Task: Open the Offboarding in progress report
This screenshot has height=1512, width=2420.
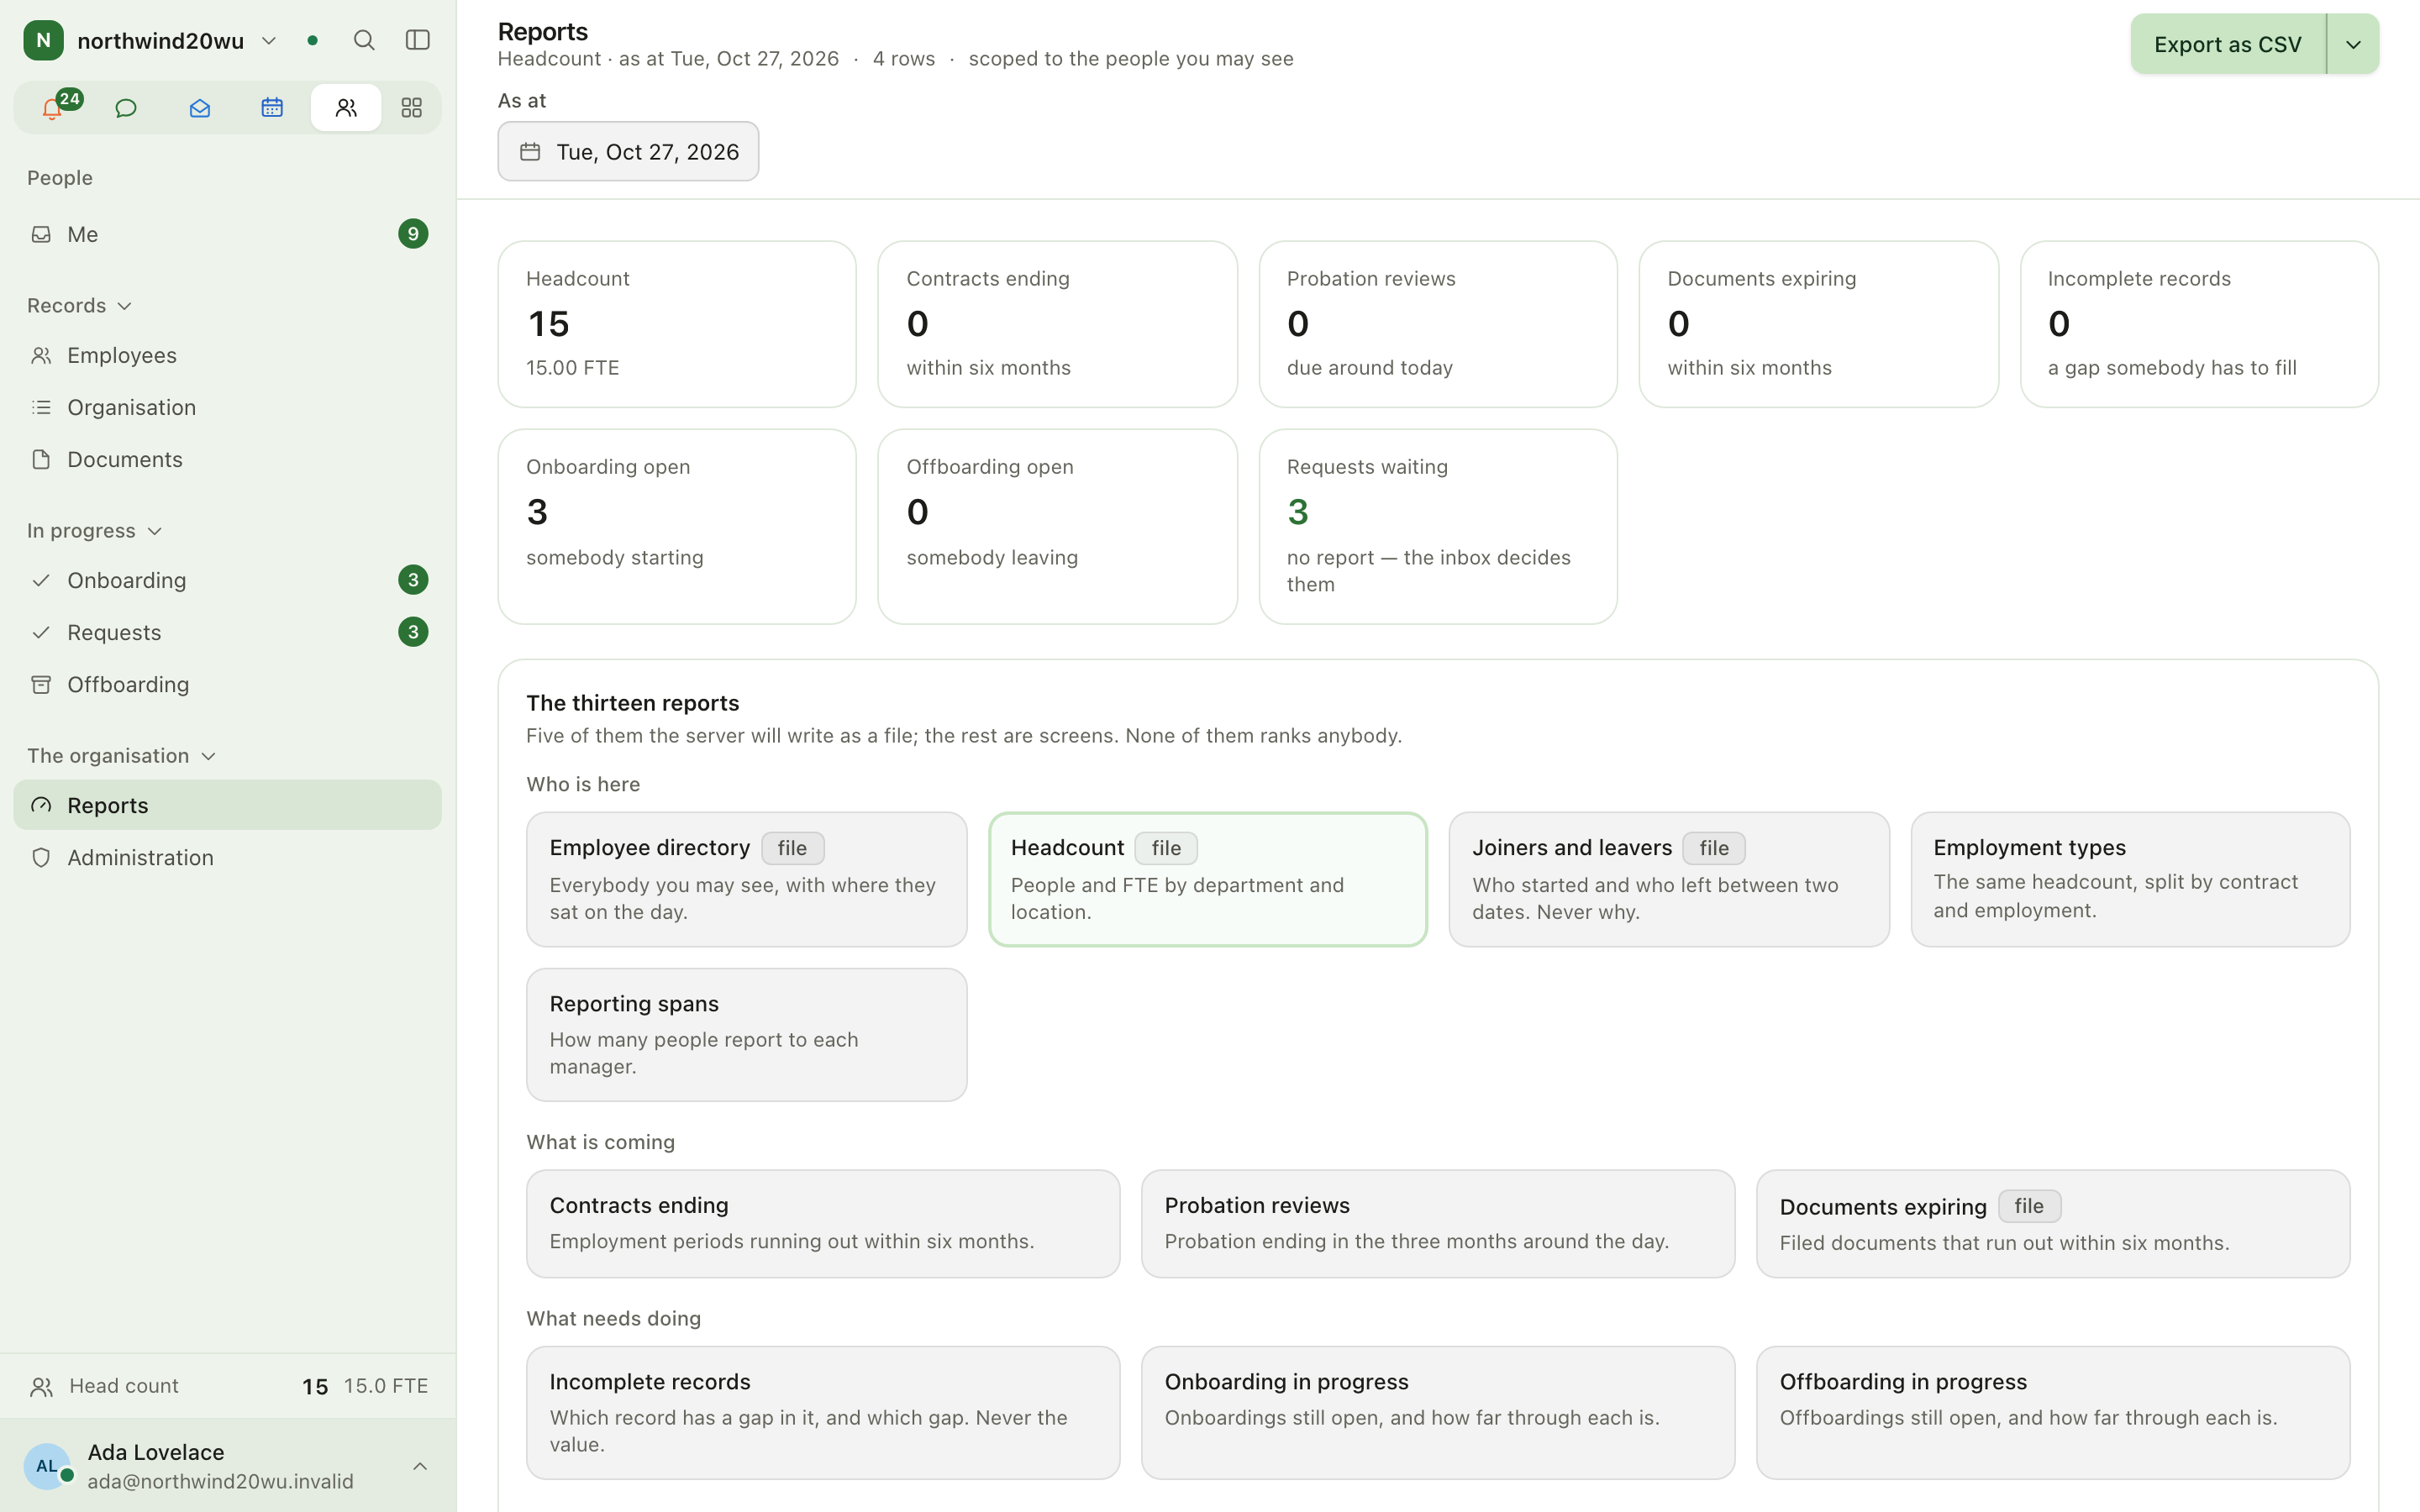Action: [x=2053, y=1412]
